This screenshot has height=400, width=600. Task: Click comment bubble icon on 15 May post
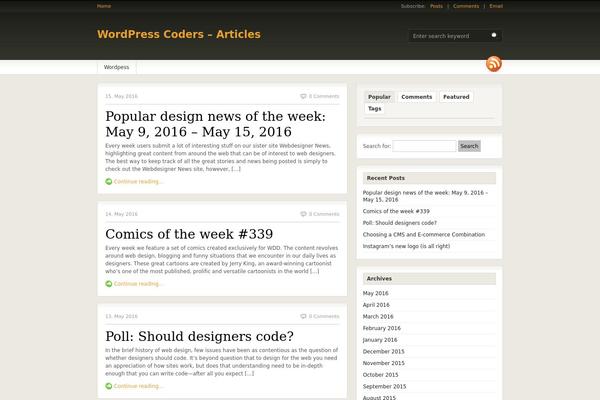point(303,96)
